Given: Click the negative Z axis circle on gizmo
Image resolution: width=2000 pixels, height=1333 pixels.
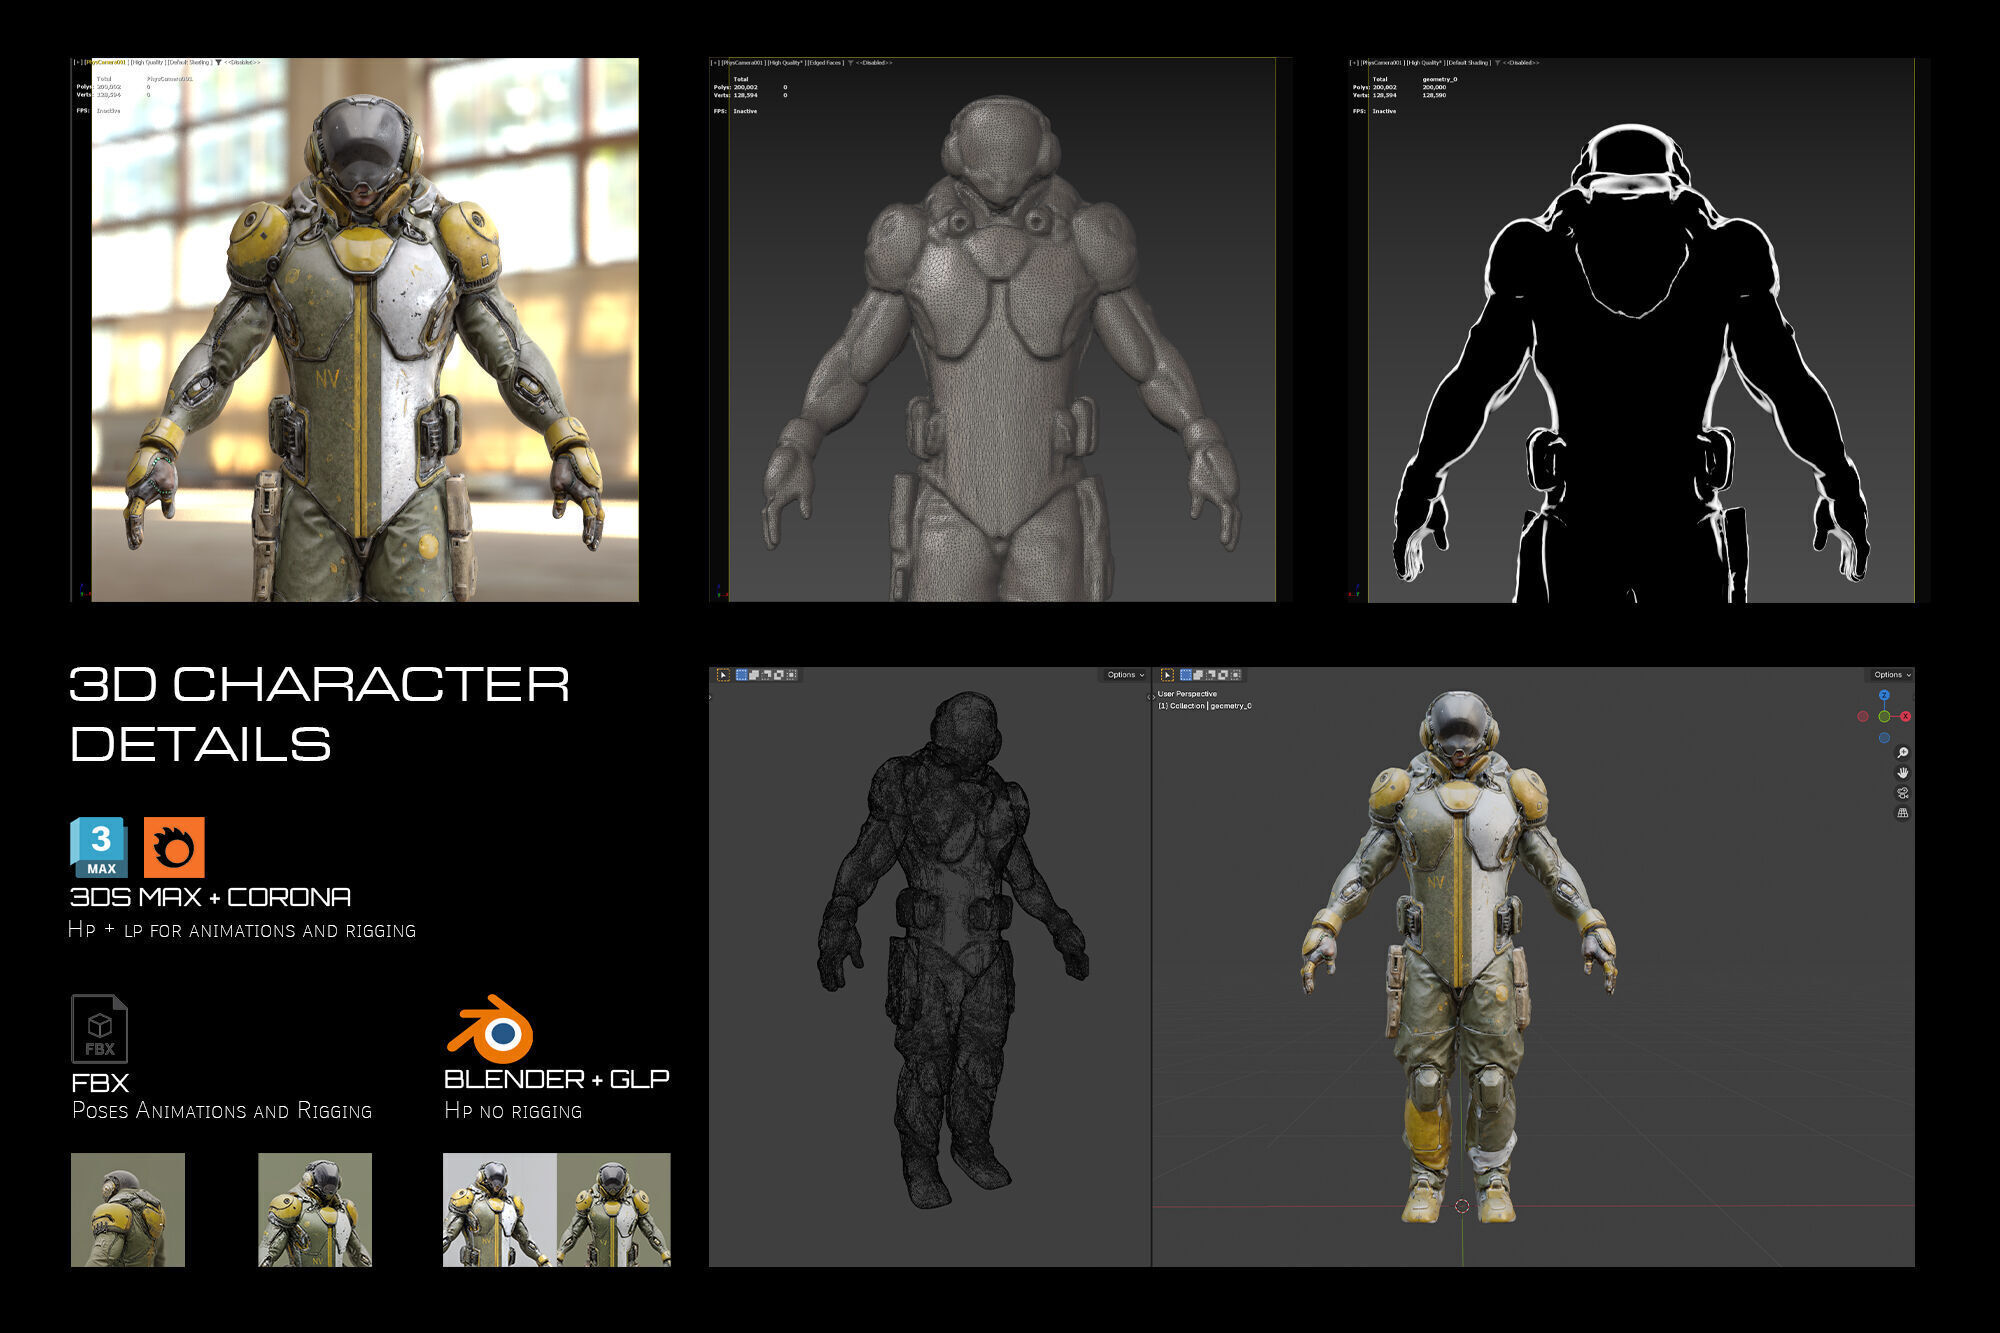Looking at the screenshot, I should click(x=1884, y=738).
